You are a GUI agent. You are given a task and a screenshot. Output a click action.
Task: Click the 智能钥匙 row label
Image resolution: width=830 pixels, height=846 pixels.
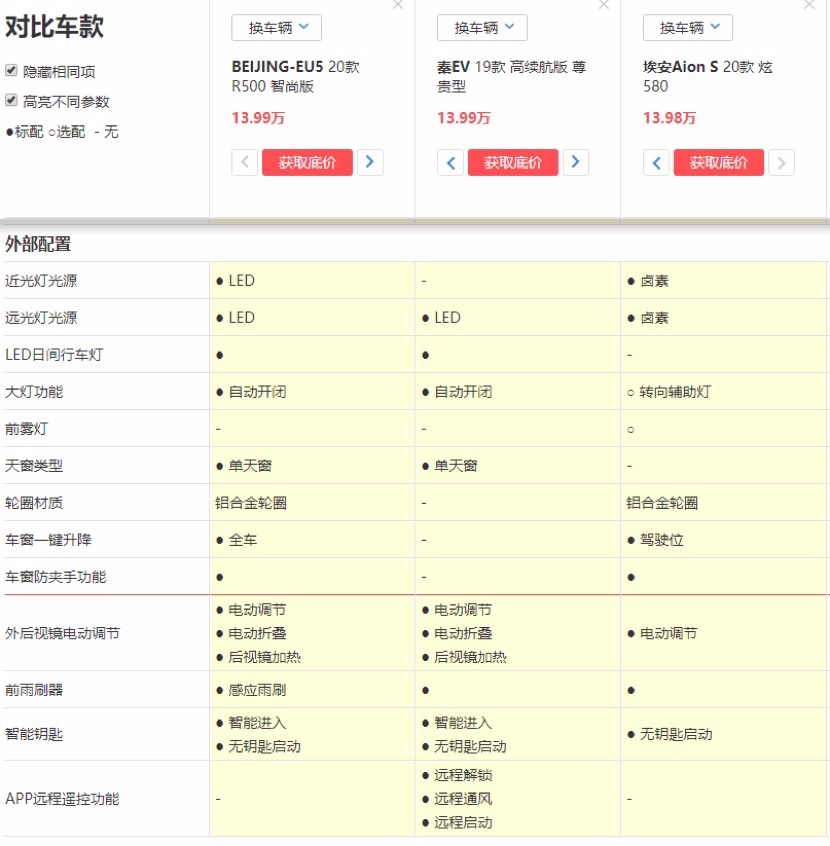[34, 734]
